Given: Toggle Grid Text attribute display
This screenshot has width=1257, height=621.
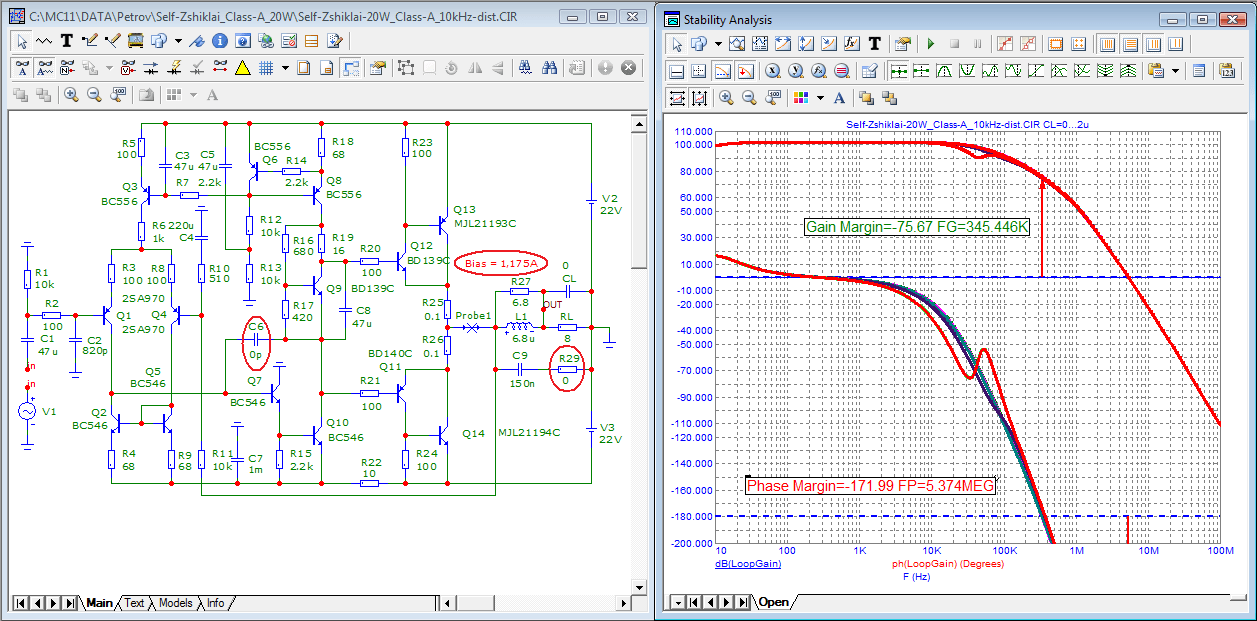Looking at the screenshot, I should [x=22, y=68].
